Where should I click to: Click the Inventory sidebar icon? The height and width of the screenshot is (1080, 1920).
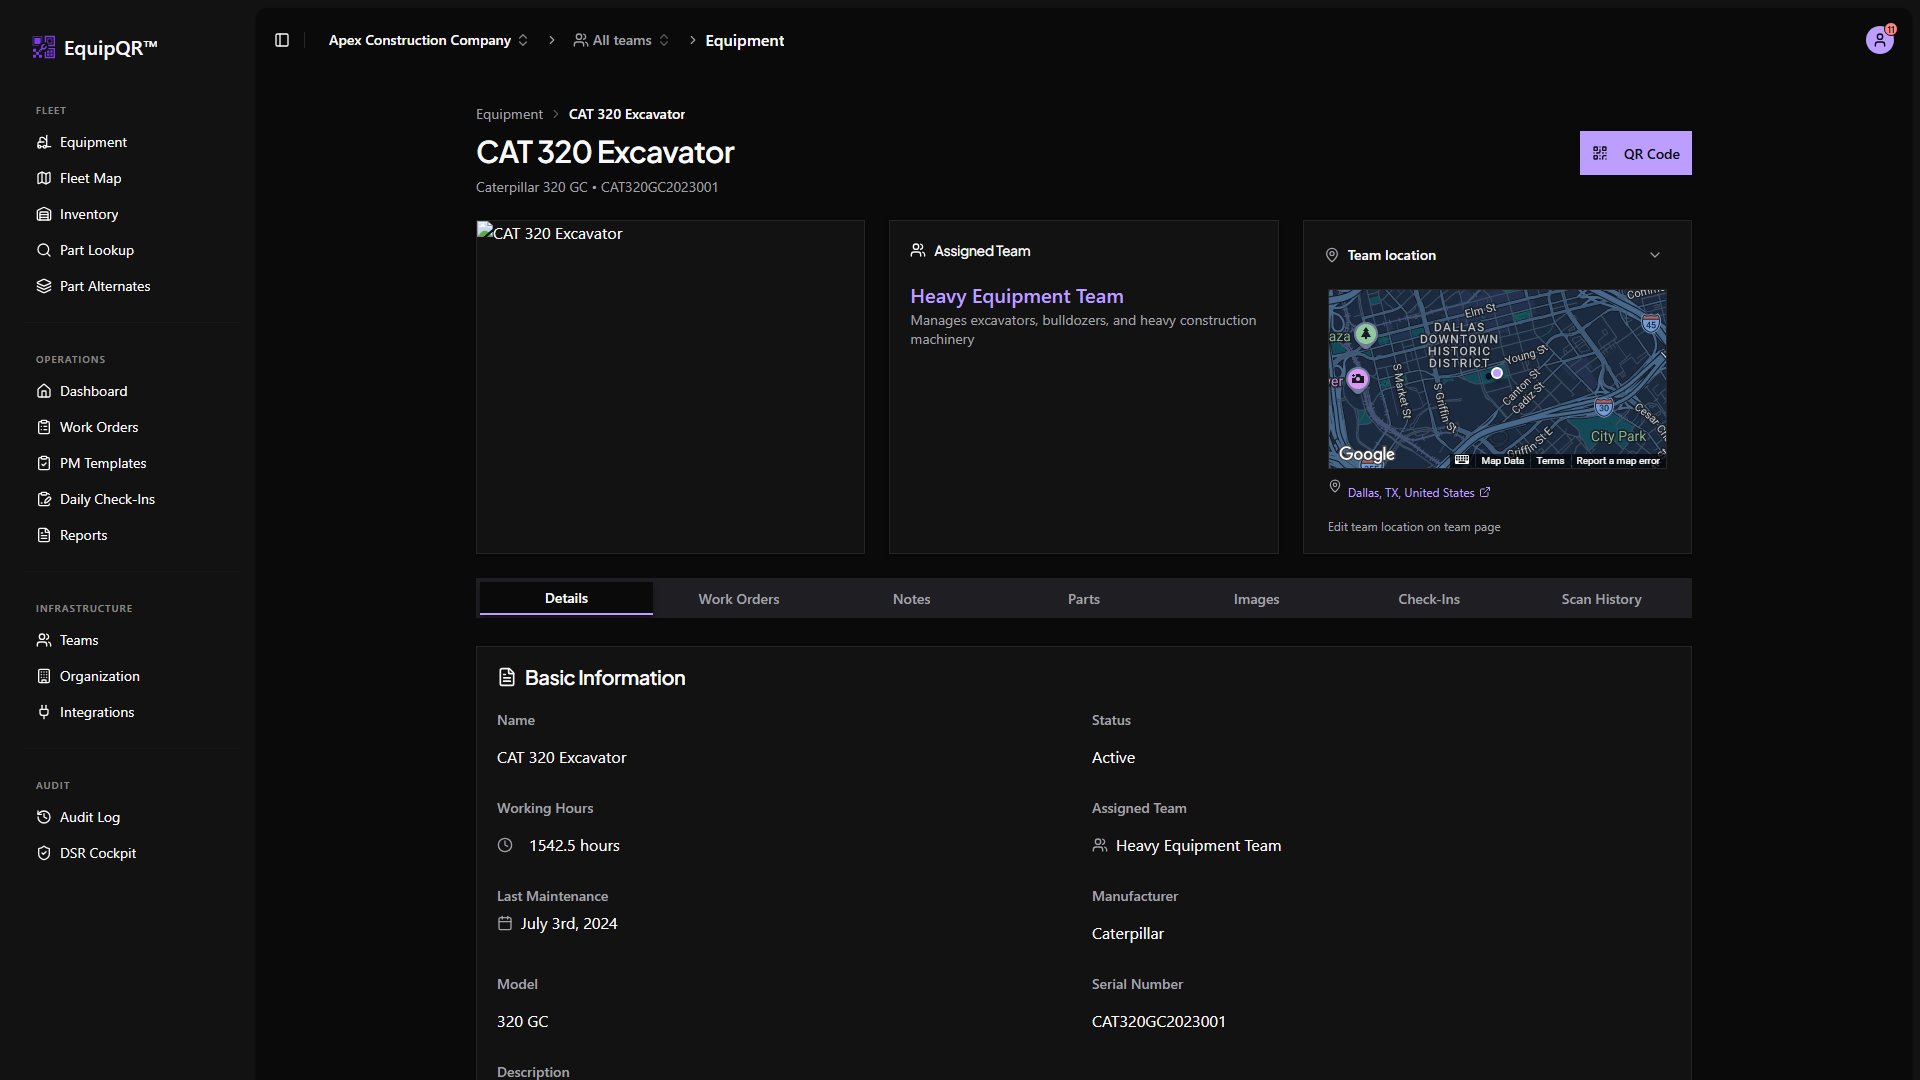coord(44,214)
